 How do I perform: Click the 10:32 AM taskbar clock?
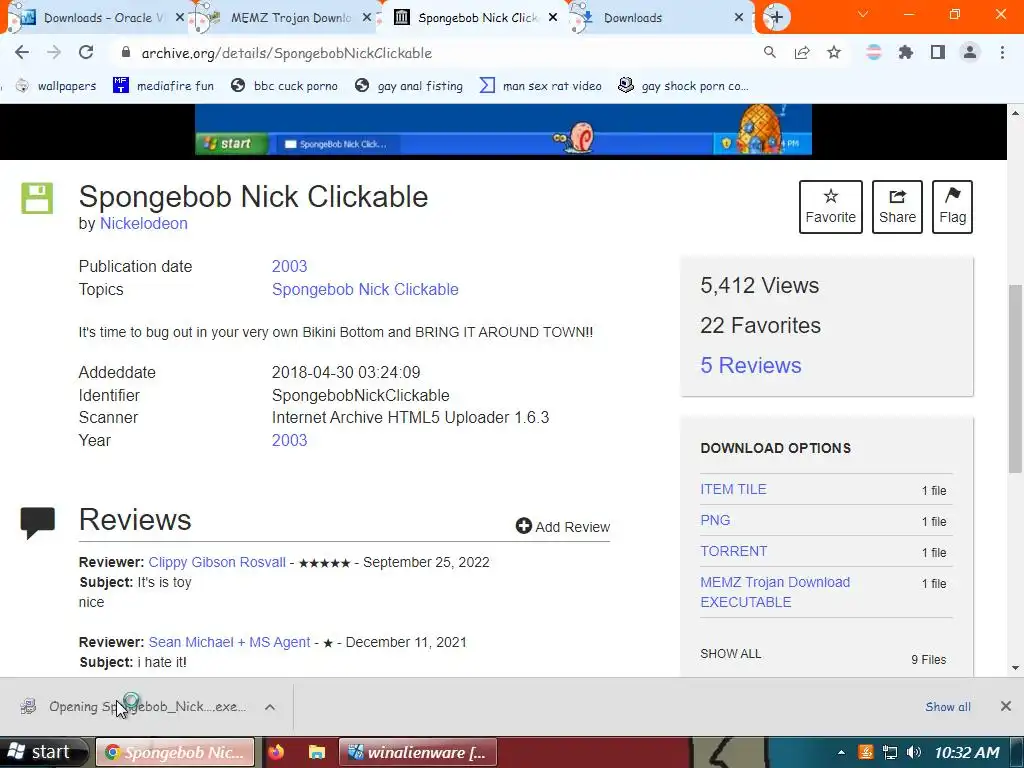point(967,753)
